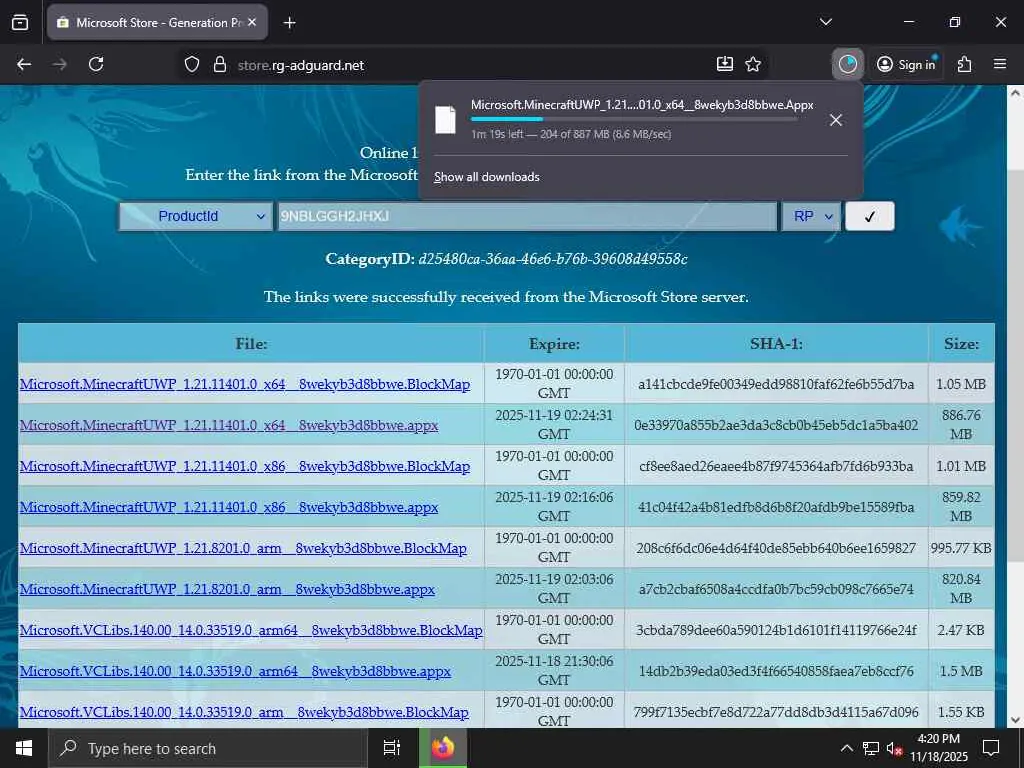The width and height of the screenshot is (1024, 768).
Task: Open the RP ring dropdown
Action: point(811,216)
